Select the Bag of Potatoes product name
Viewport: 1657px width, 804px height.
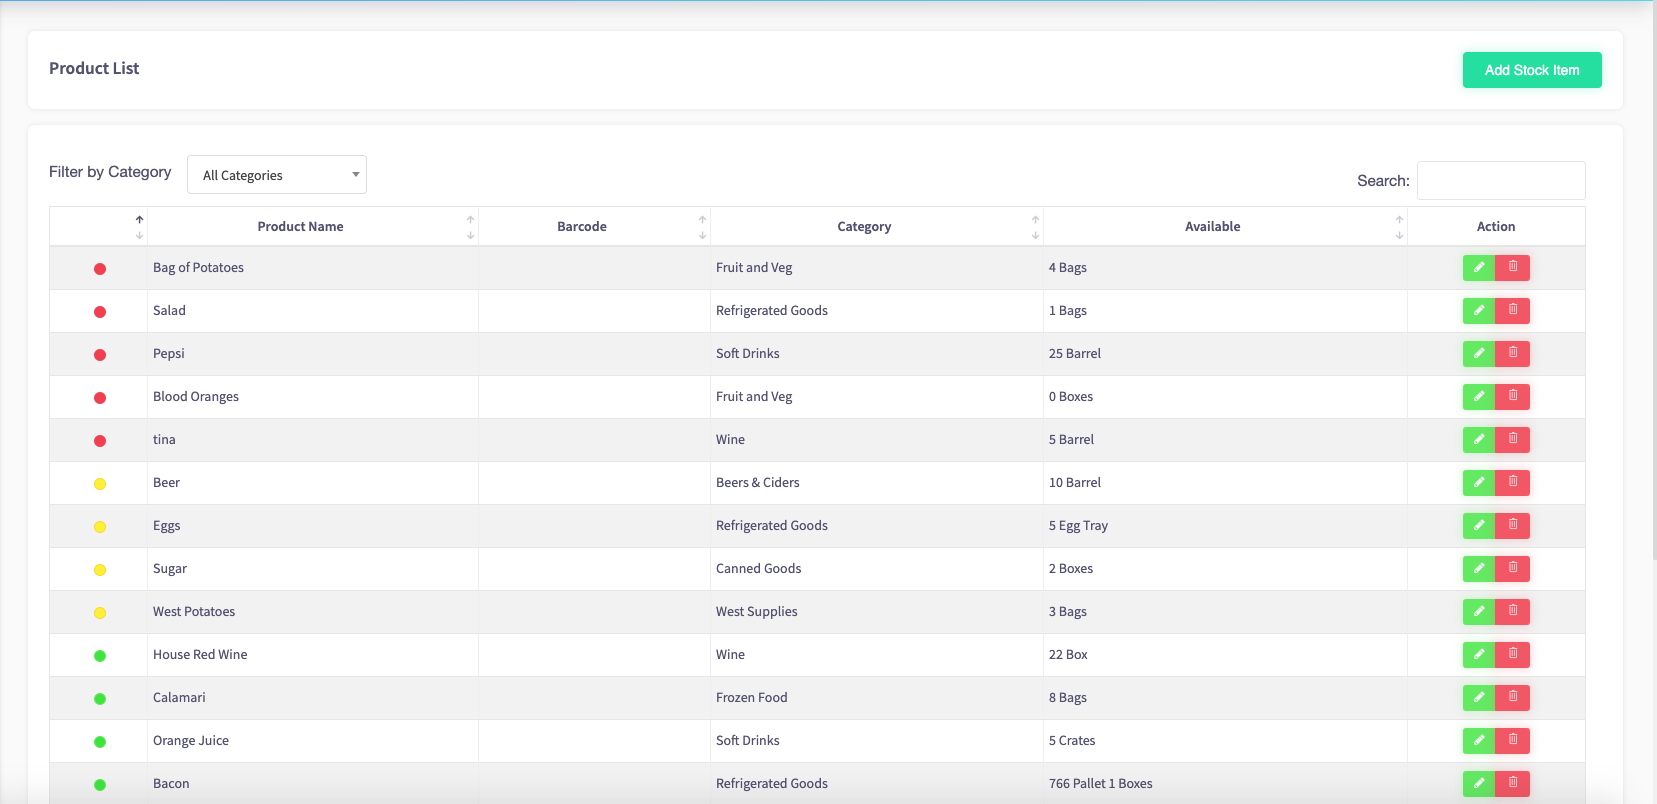click(x=198, y=268)
